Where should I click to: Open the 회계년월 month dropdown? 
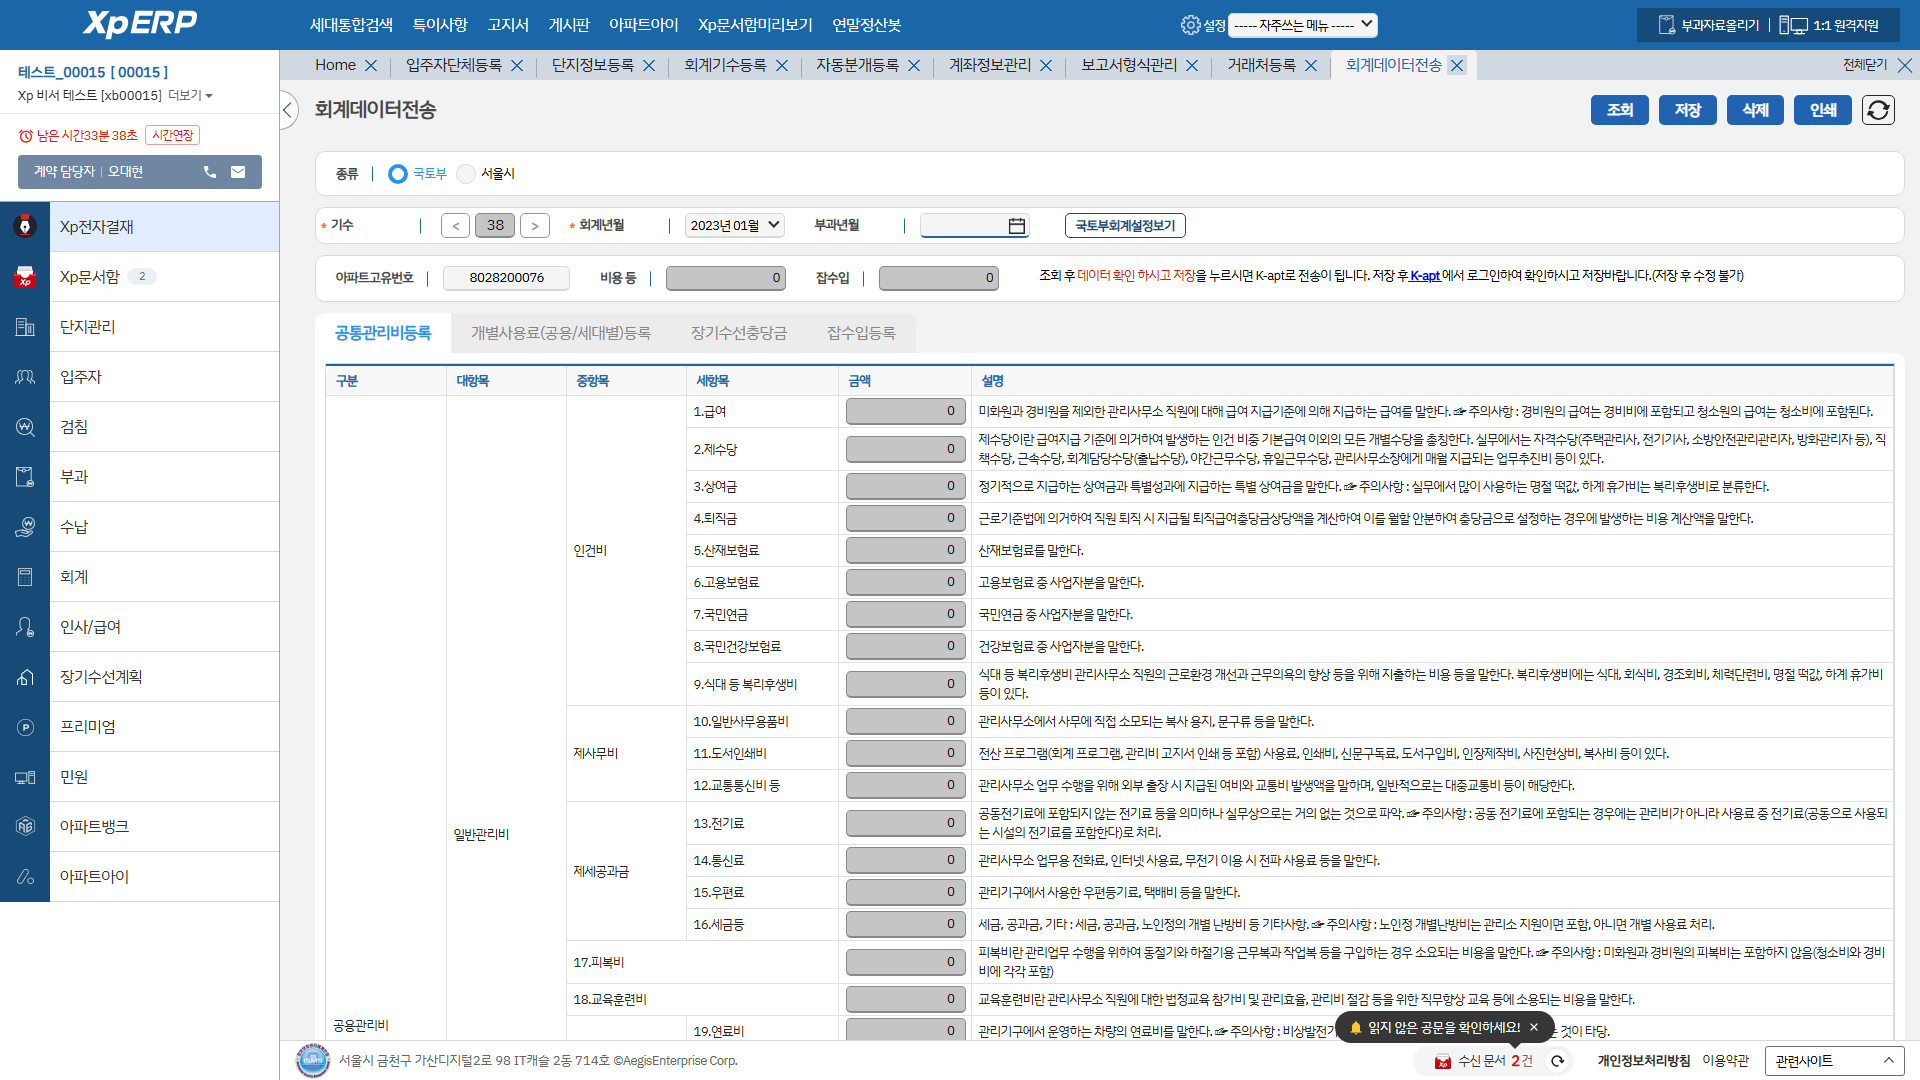point(734,226)
